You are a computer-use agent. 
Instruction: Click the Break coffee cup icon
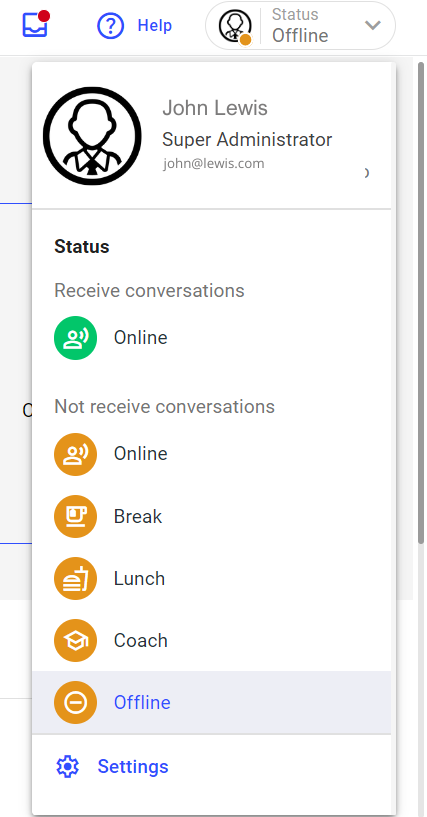coord(76,516)
